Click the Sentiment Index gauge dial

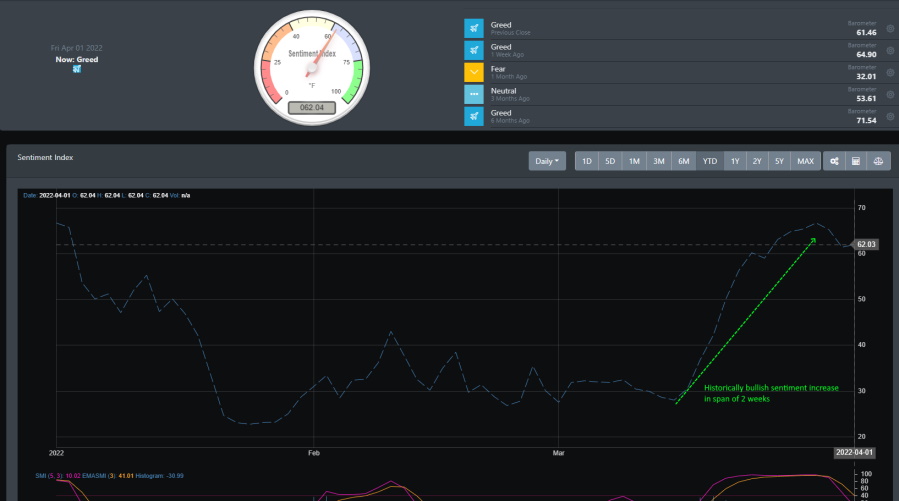pos(312,68)
